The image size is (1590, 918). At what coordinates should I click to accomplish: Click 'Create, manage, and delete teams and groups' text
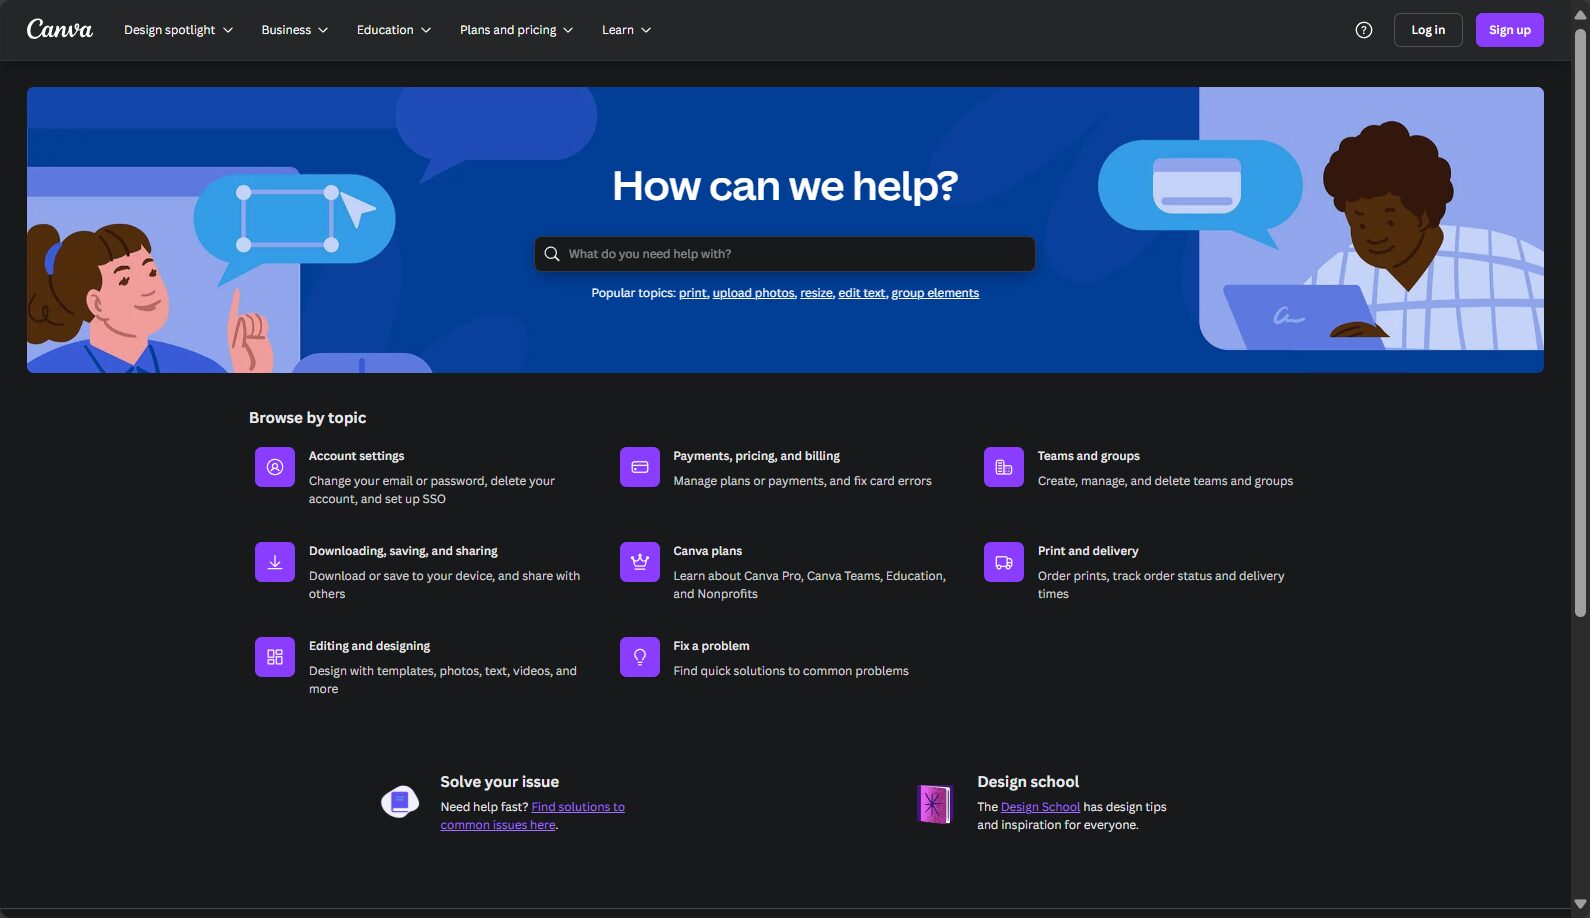(1165, 481)
